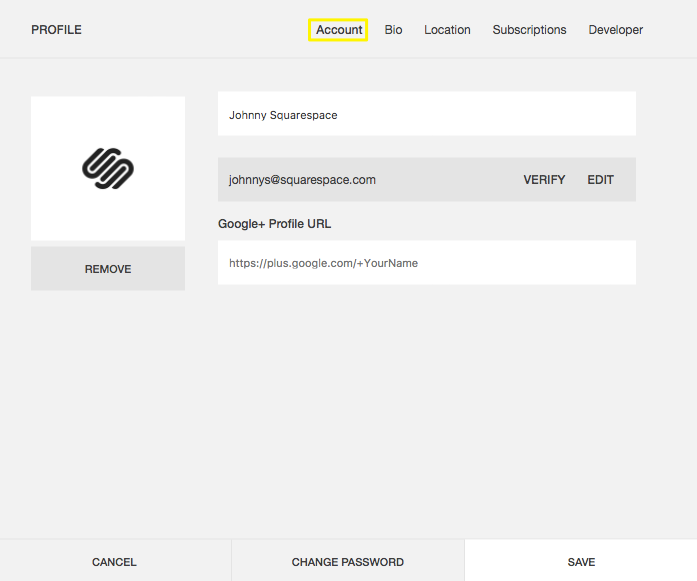This screenshot has height=581, width=697.
Task: Go to the Subscriptions tab
Action: 529,30
